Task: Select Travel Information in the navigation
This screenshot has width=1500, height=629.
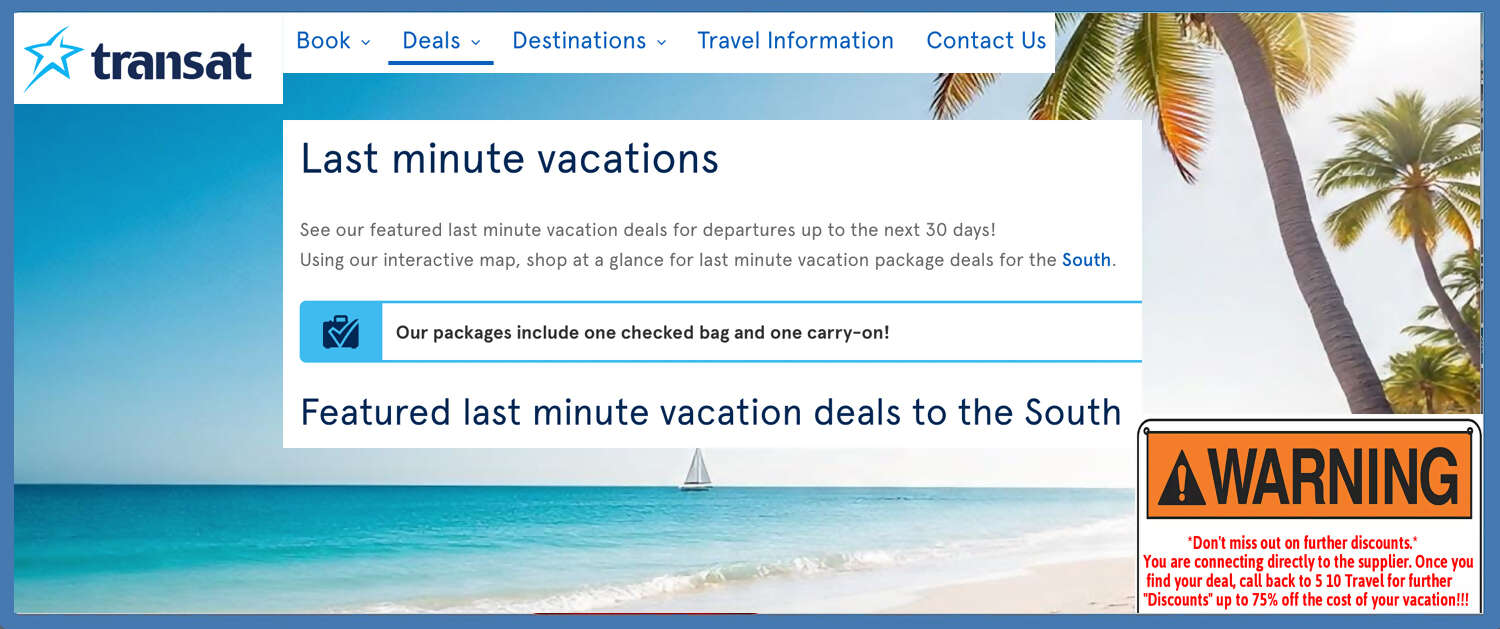Action: pos(795,40)
